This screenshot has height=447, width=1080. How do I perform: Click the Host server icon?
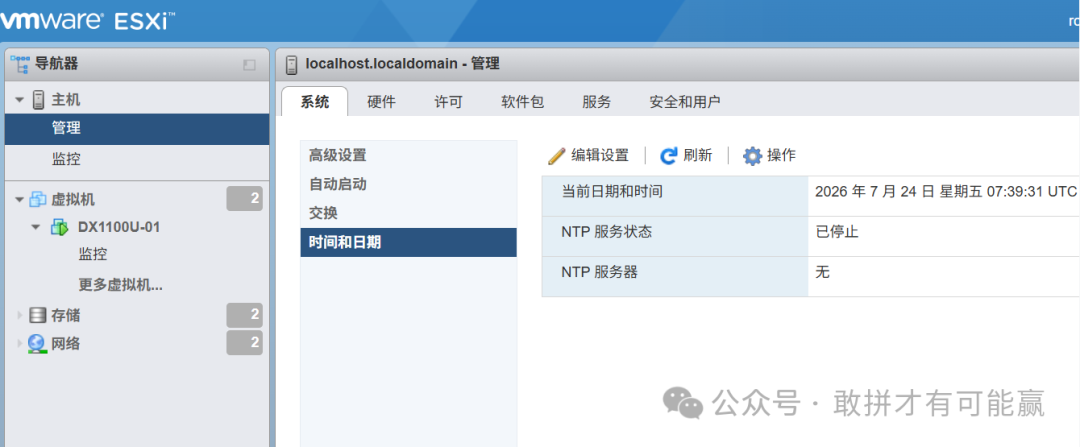(39, 100)
